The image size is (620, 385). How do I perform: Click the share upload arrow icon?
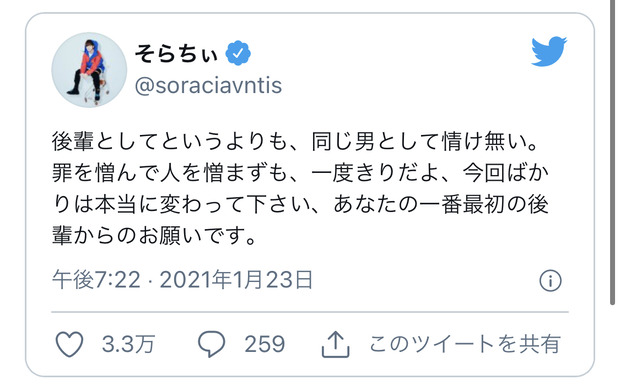pos(335,344)
